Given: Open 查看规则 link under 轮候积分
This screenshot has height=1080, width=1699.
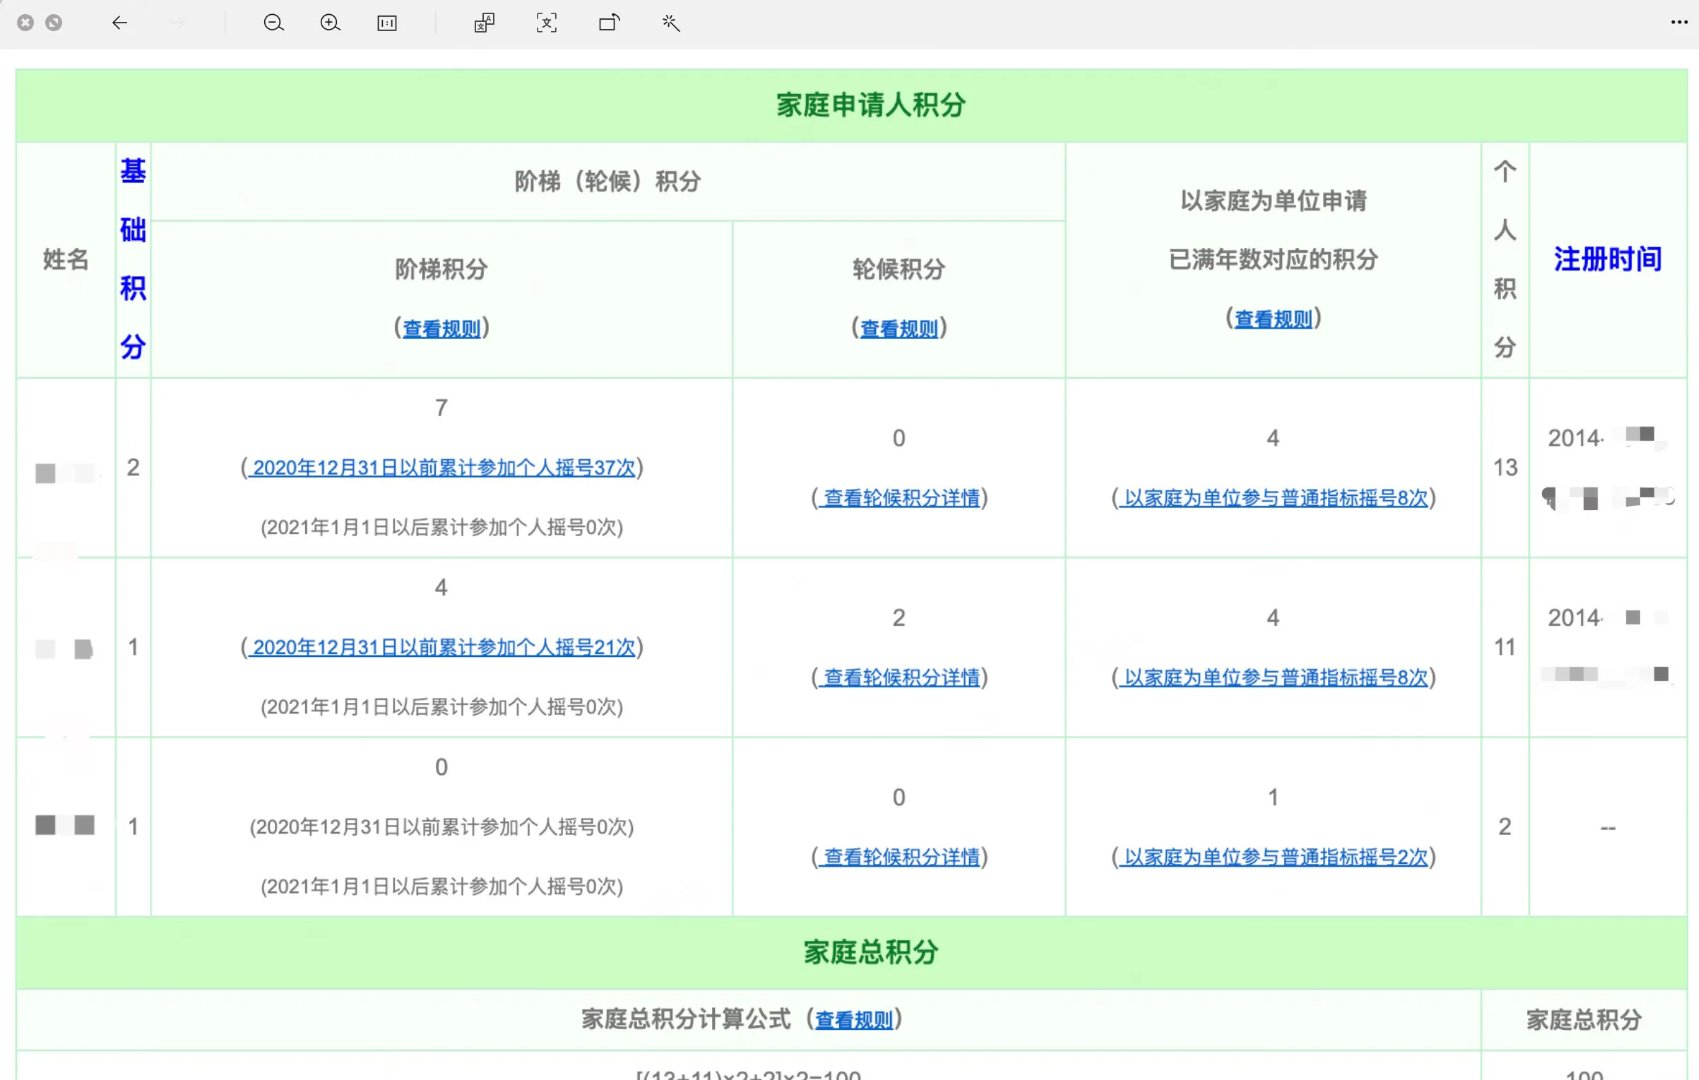Looking at the screenshot, I should [x=899, y=329].
